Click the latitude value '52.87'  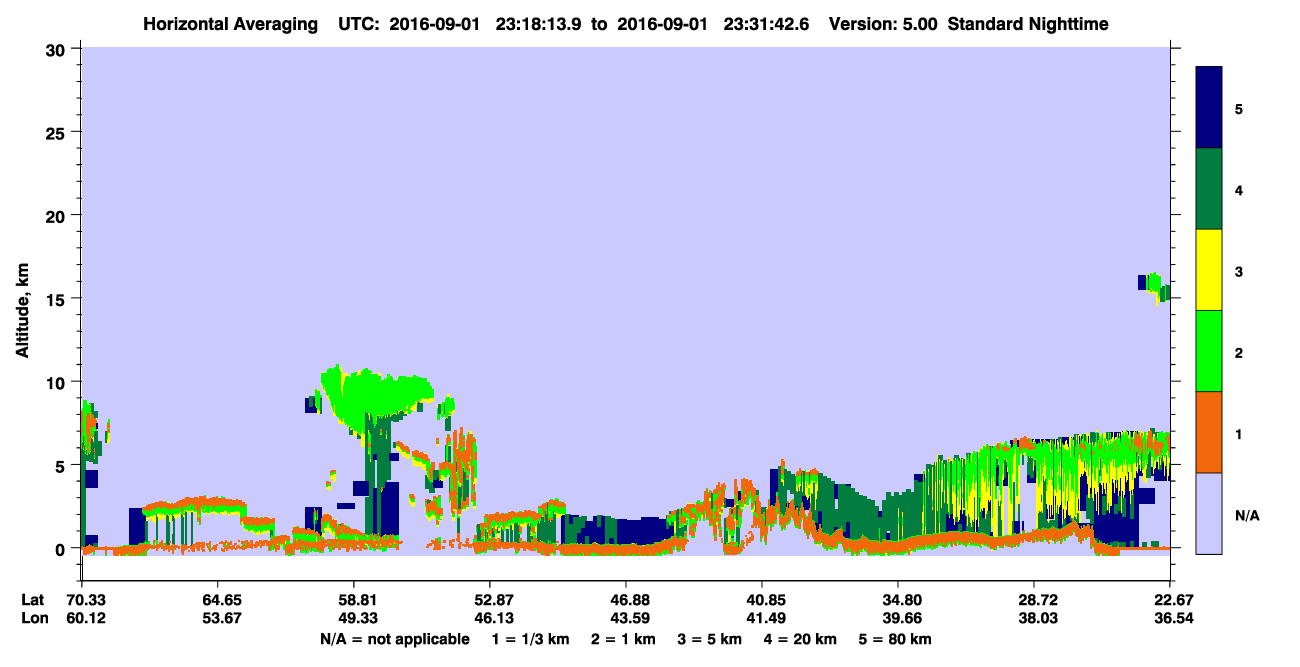(x=490, y=600)
